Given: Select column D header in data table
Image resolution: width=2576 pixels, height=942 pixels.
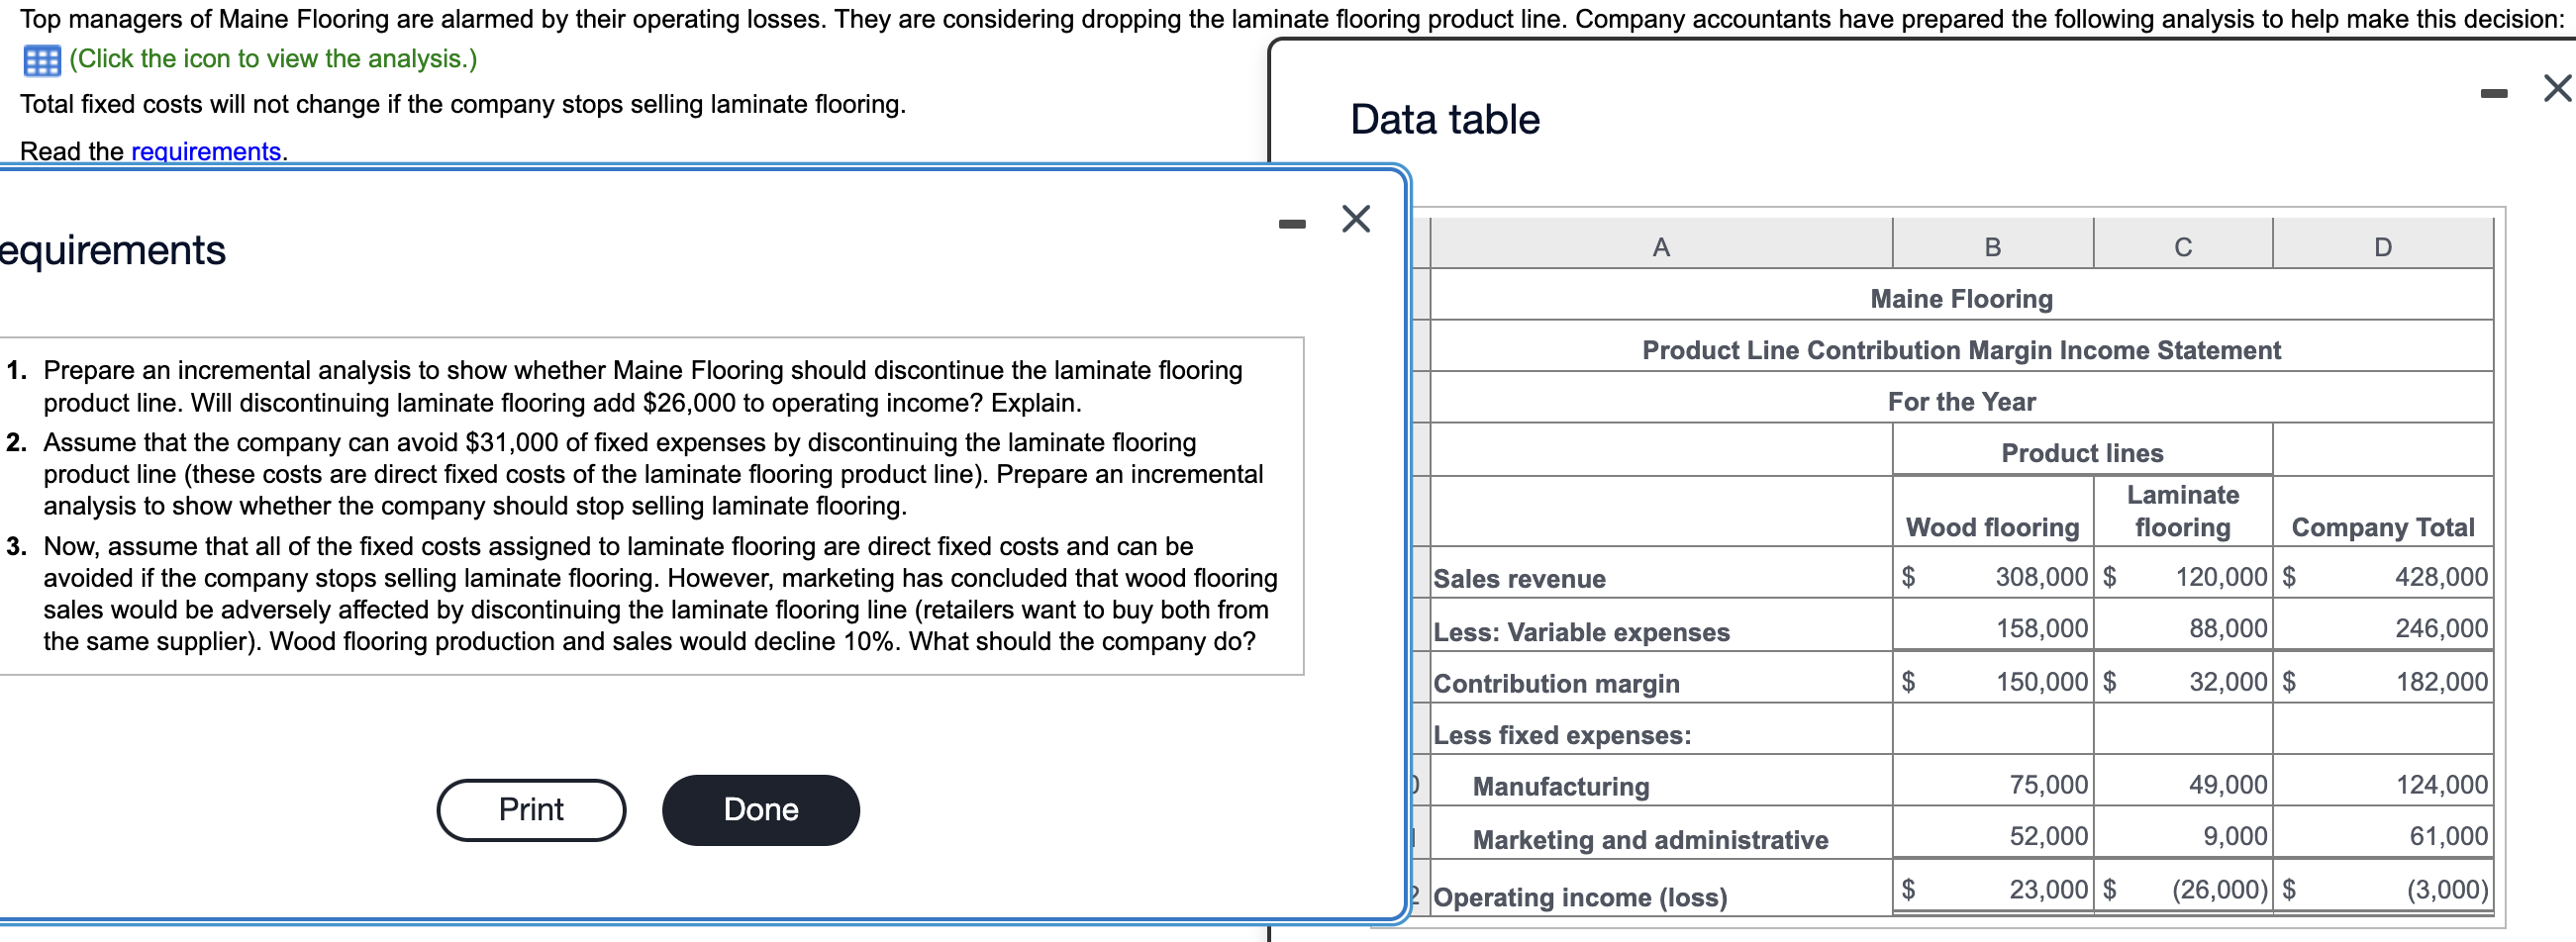Looking at the screenshot, I should (x=2383, y=244).
